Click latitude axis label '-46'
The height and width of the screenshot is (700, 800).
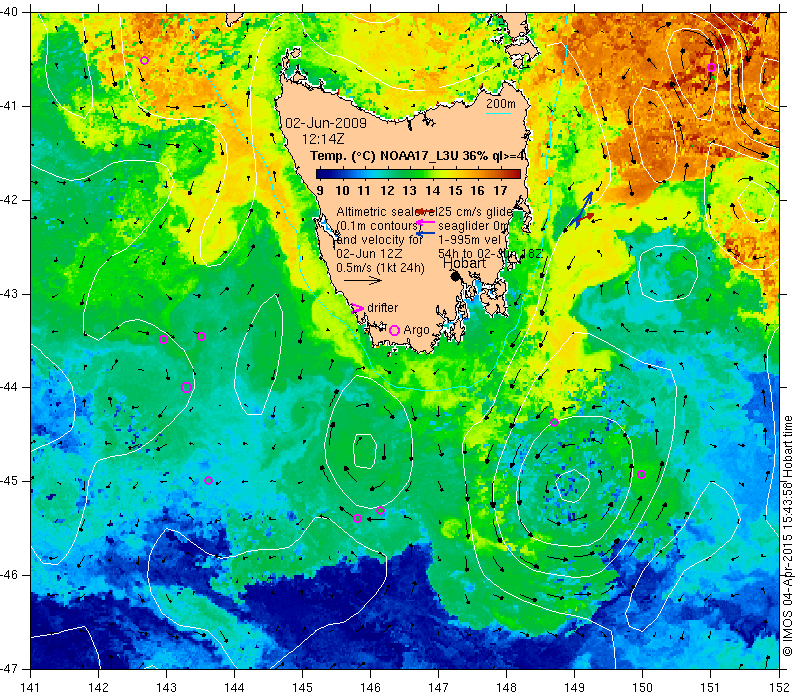coord(8,575)
